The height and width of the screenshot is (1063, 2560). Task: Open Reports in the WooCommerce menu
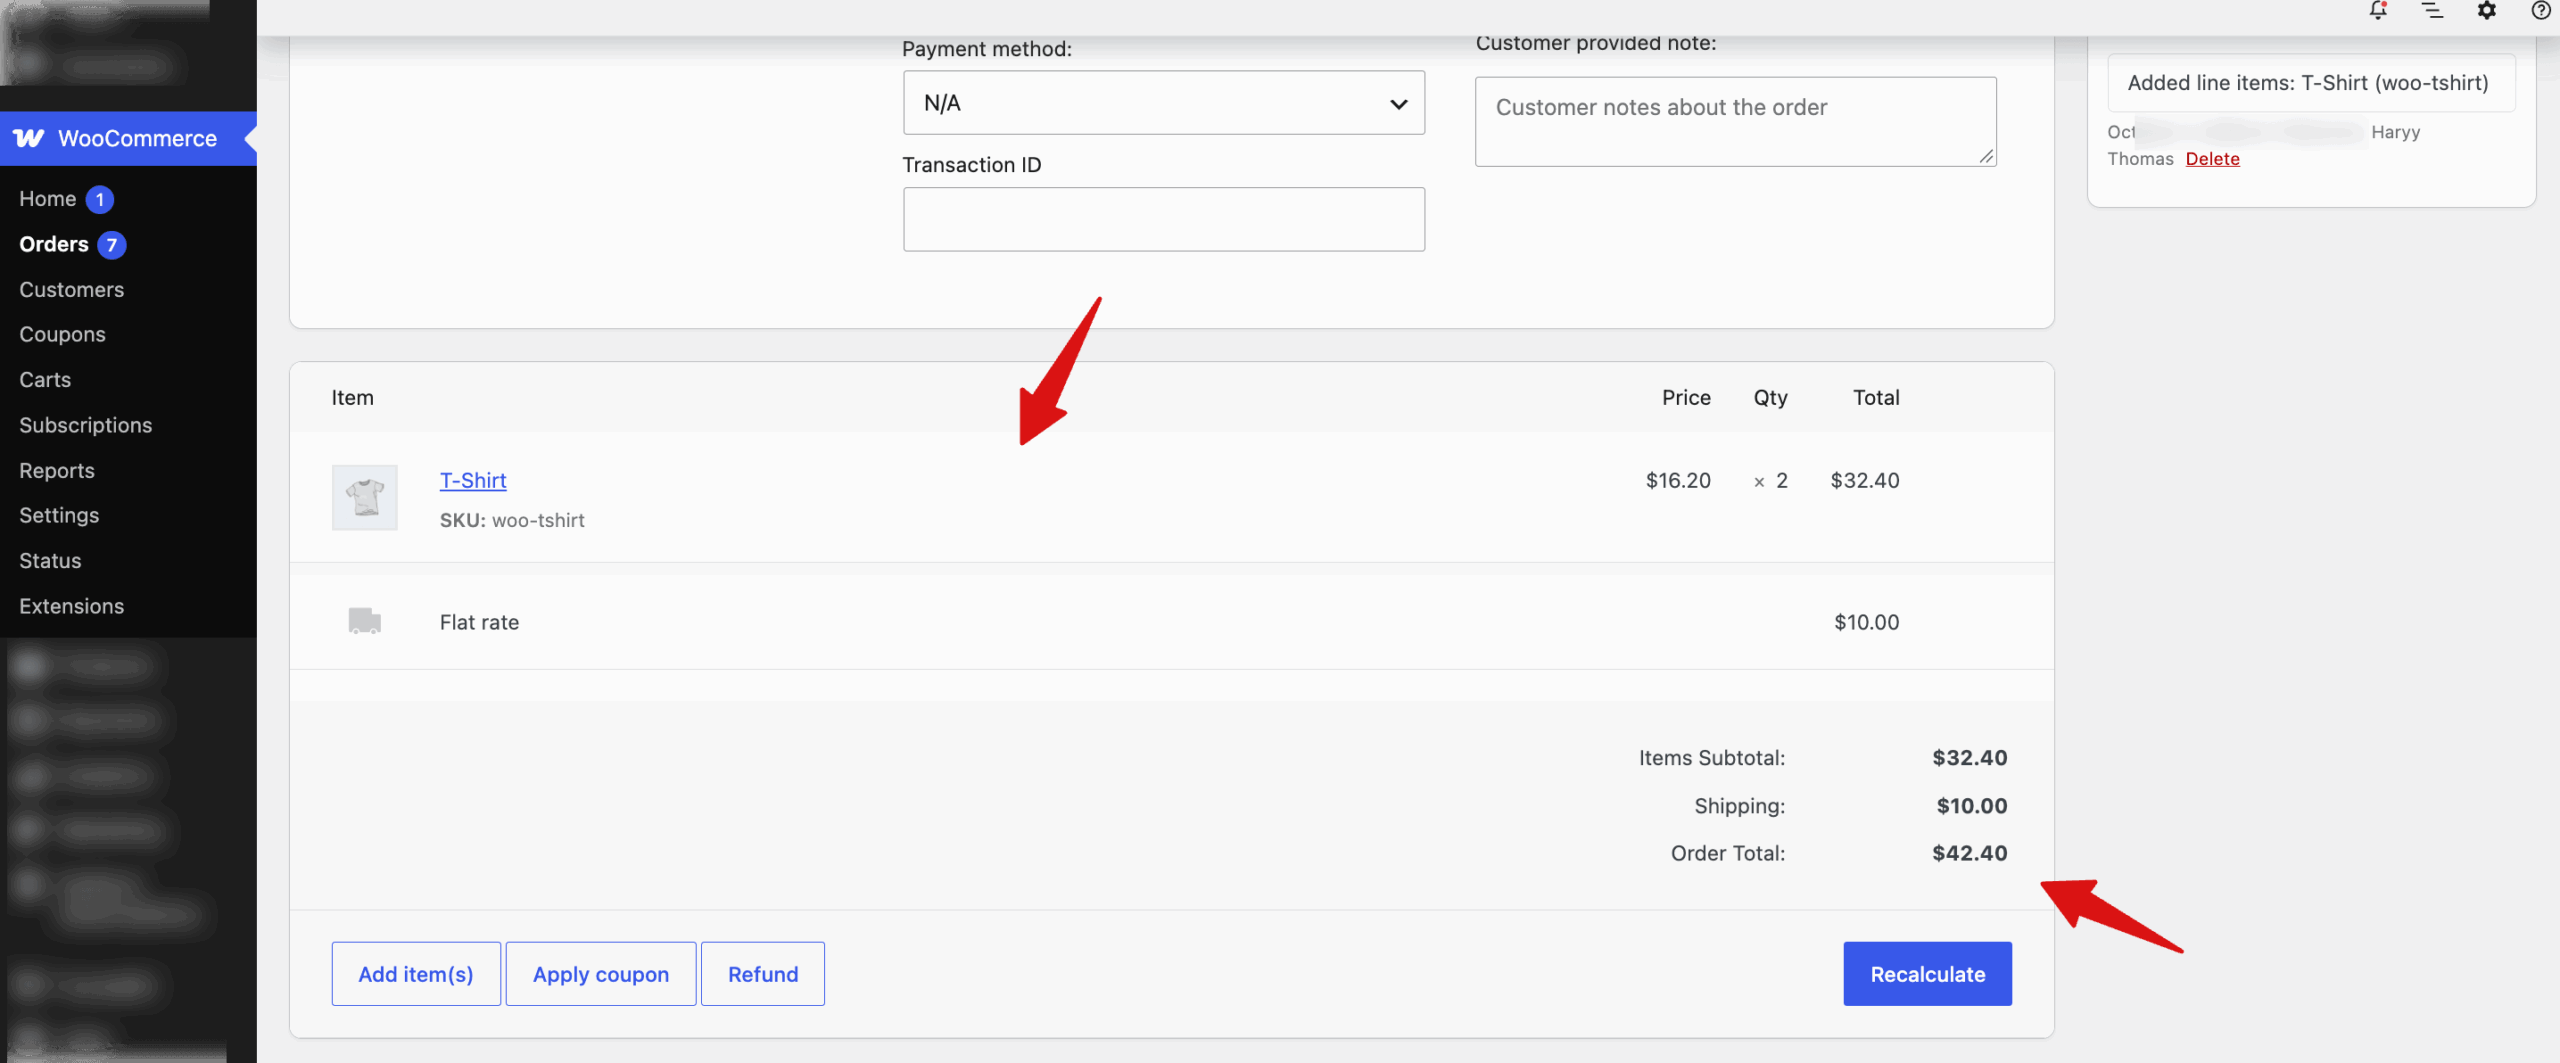(x=56, y=470)
